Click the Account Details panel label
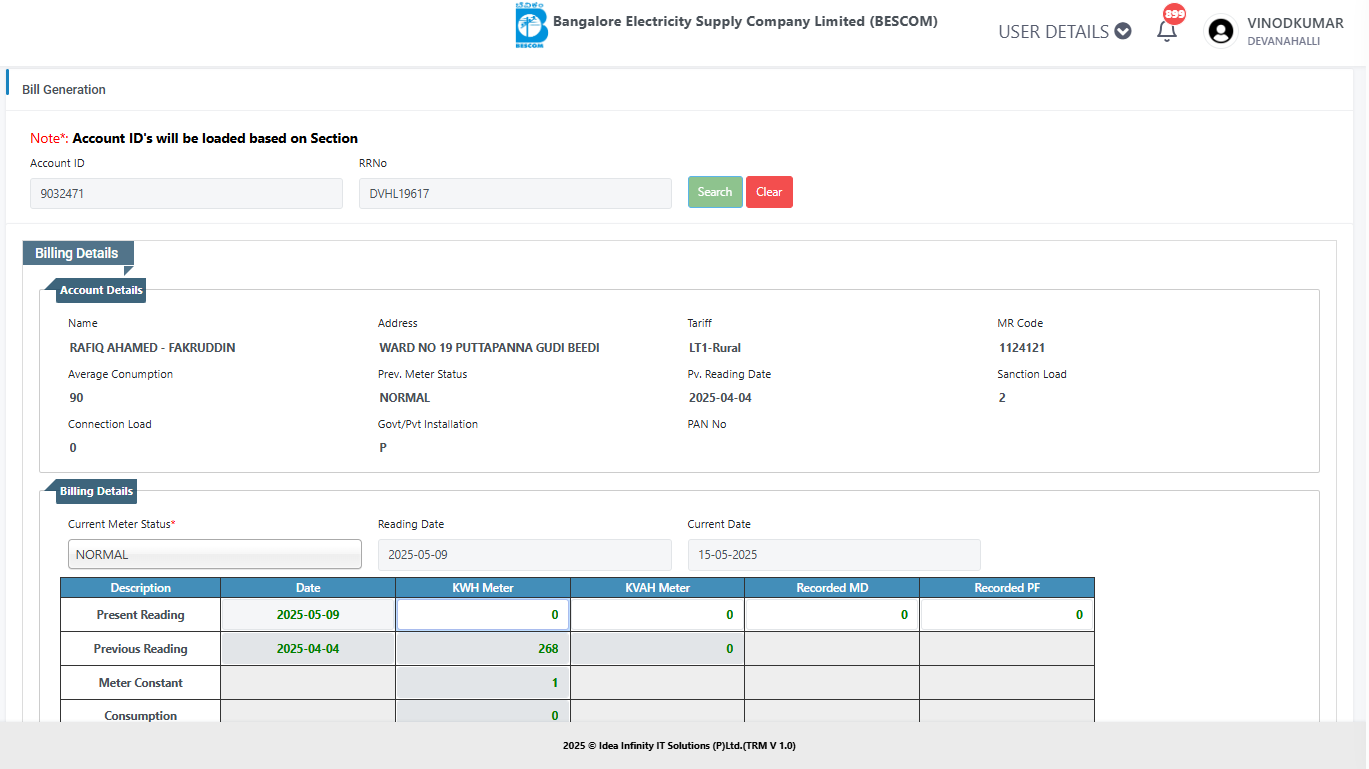This screenshot has height=769, width=1369. (101, 290)
